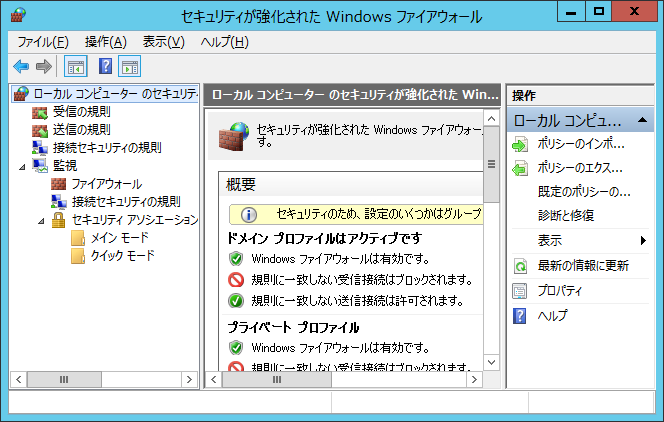Image resolution: width=664 pixels, height=422 pixels.
Task: Open the ヘルプ(H) menu
Action: [x=224, y=42]
